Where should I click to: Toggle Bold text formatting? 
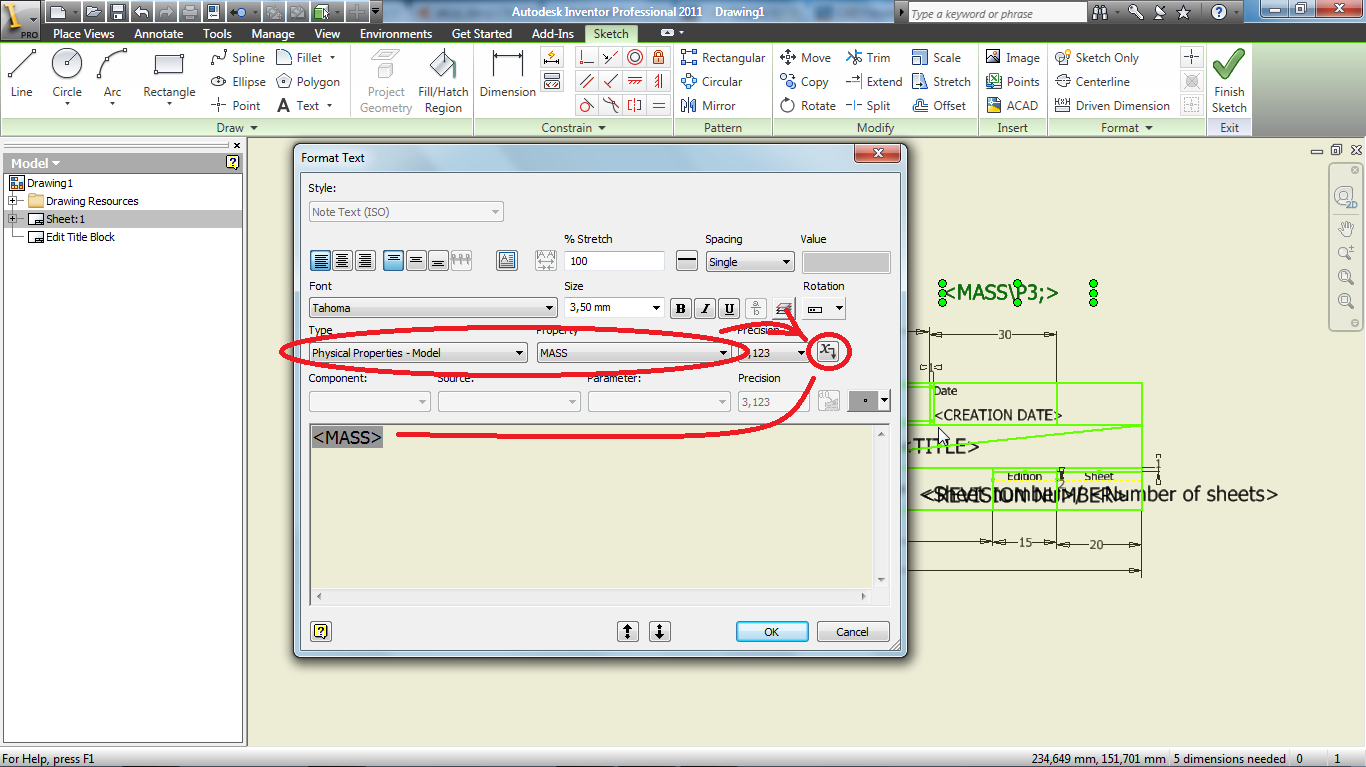click(x=681, y=308)
